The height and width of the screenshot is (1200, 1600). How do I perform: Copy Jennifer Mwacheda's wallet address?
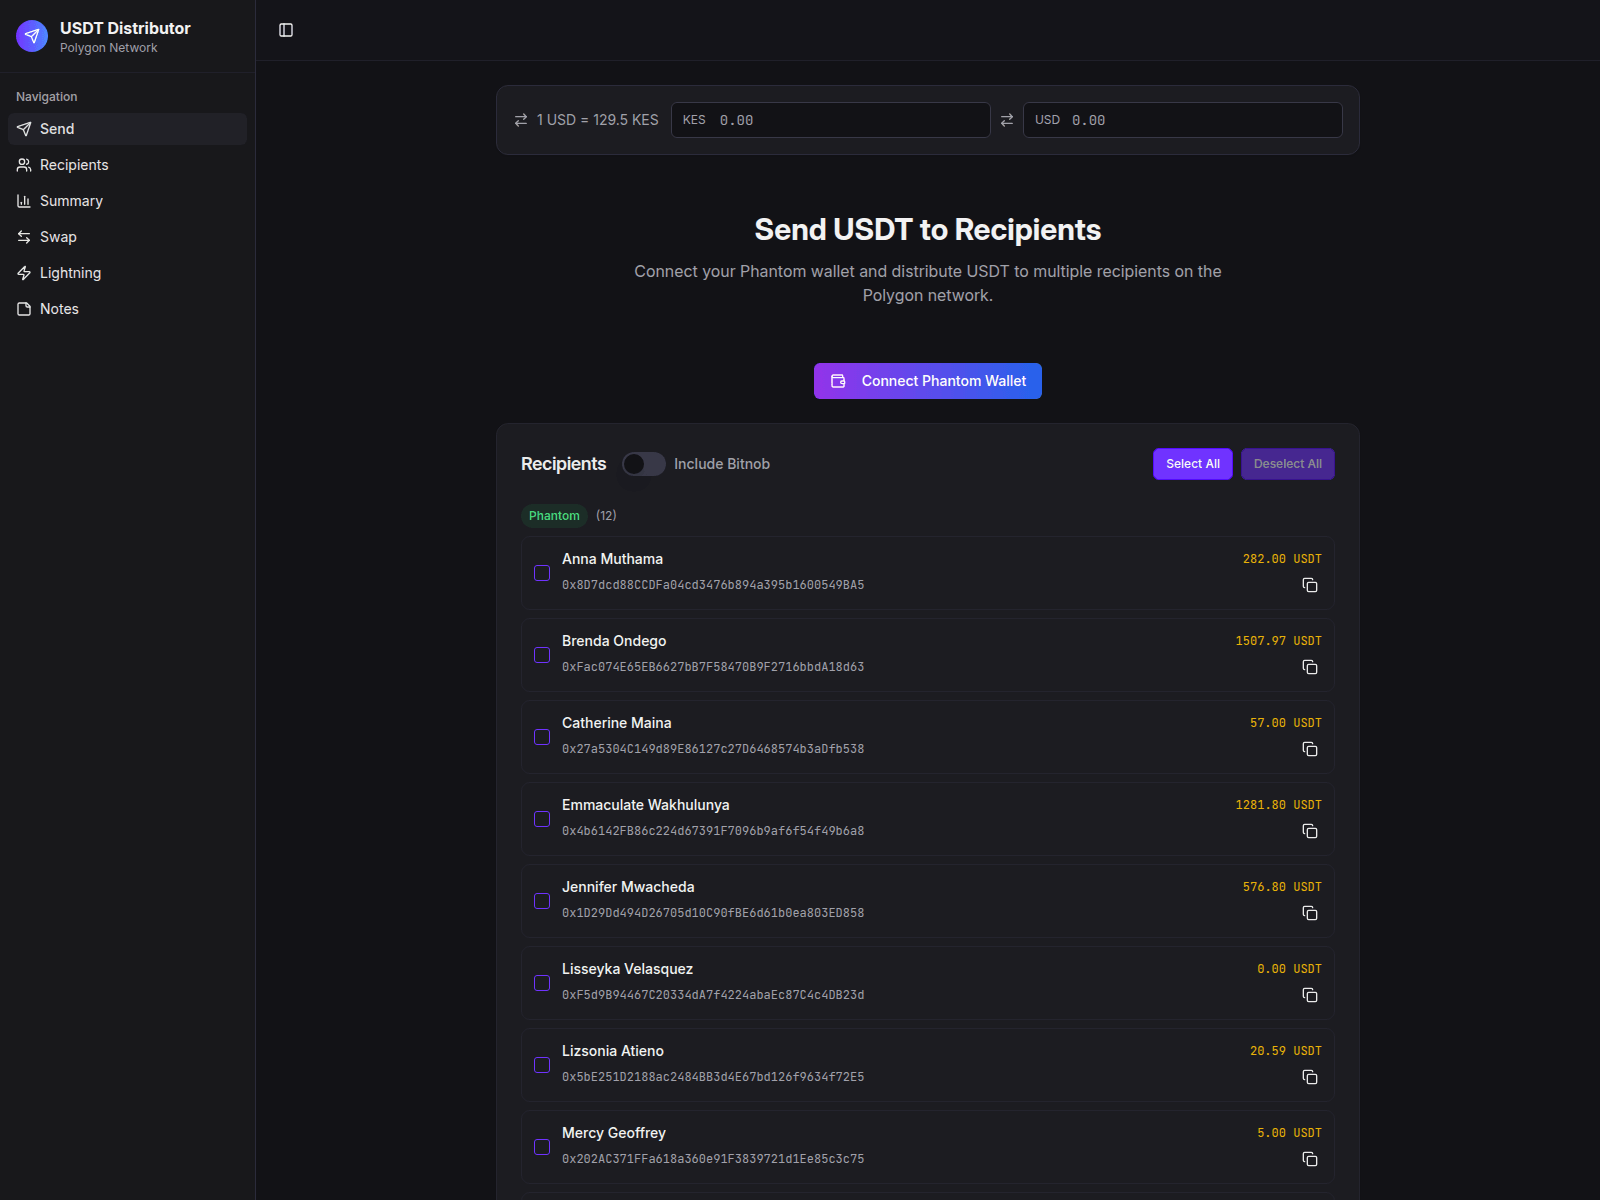(x=1310, y=913)
